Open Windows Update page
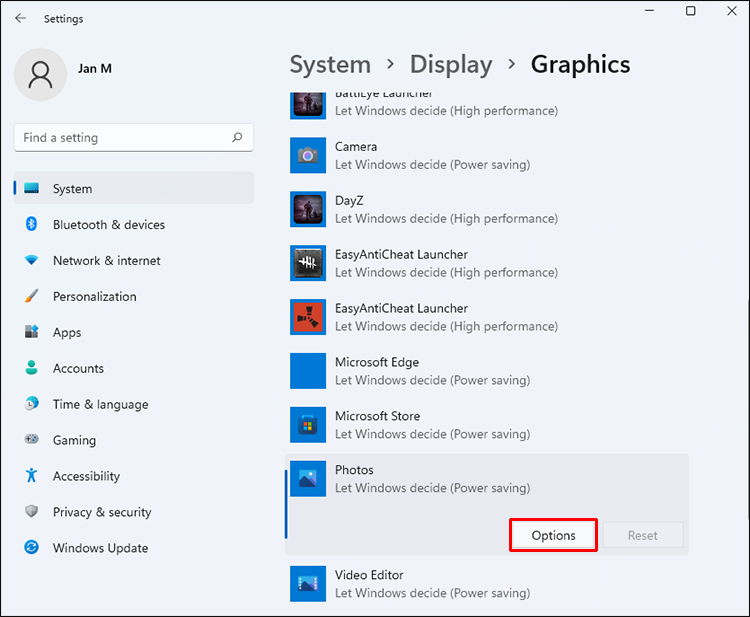This screenshot has width=750, height=617. click(x=134, y=548)
